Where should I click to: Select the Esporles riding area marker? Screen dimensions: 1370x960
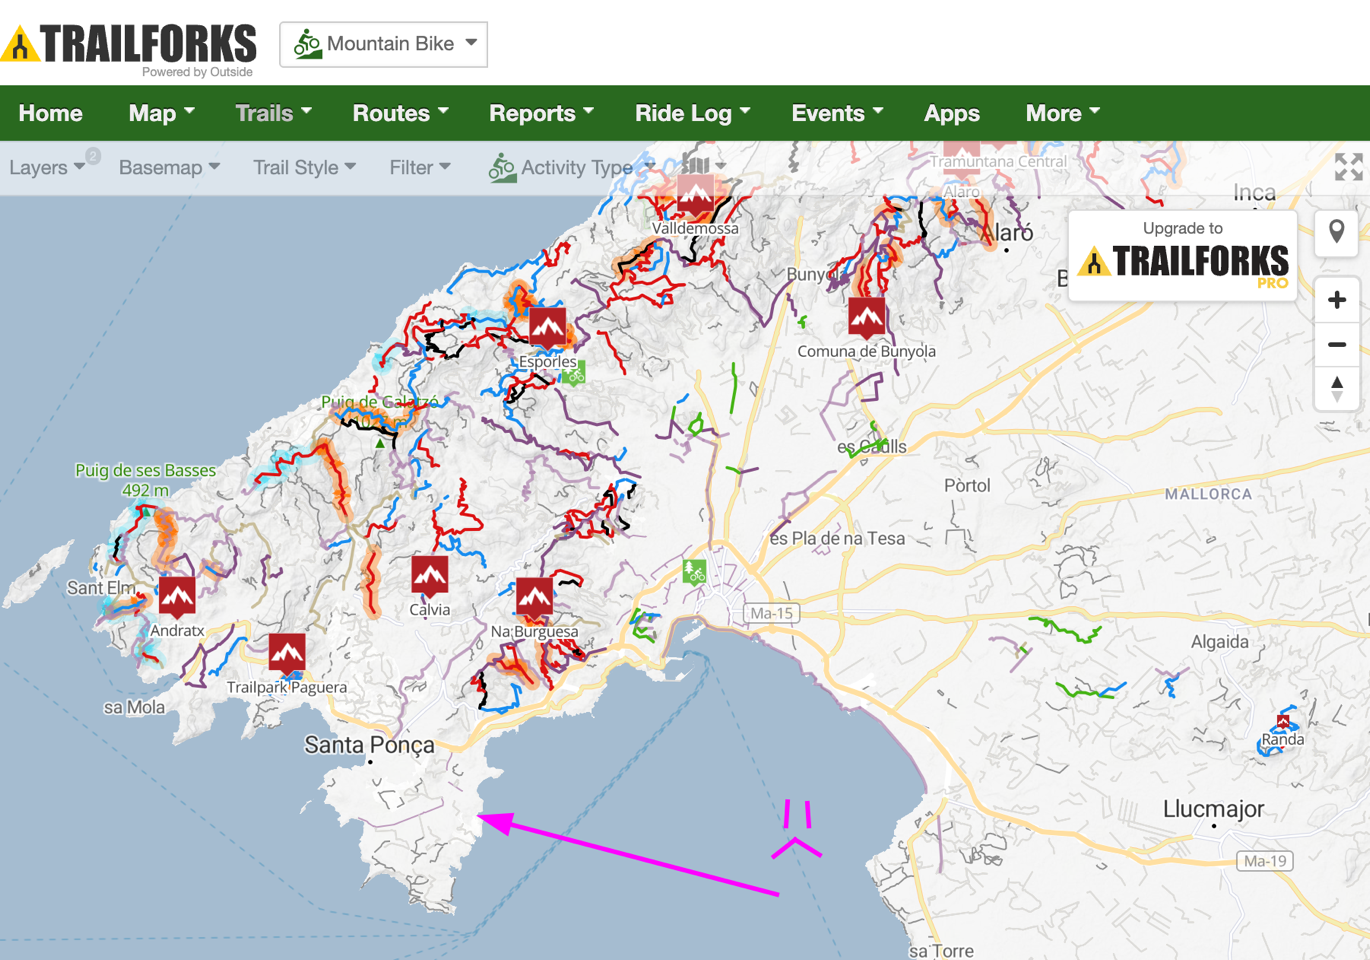[548, 327]
